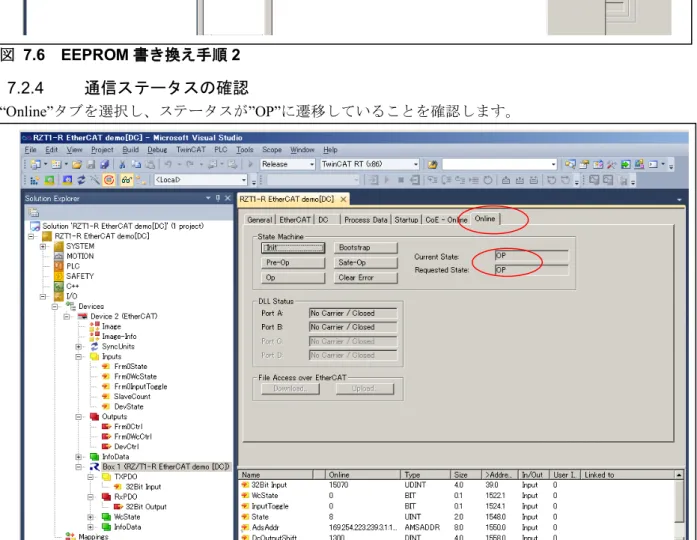Collapse the Inputs folder node
This screenshot has height=540, width=697.
point(79,356)
